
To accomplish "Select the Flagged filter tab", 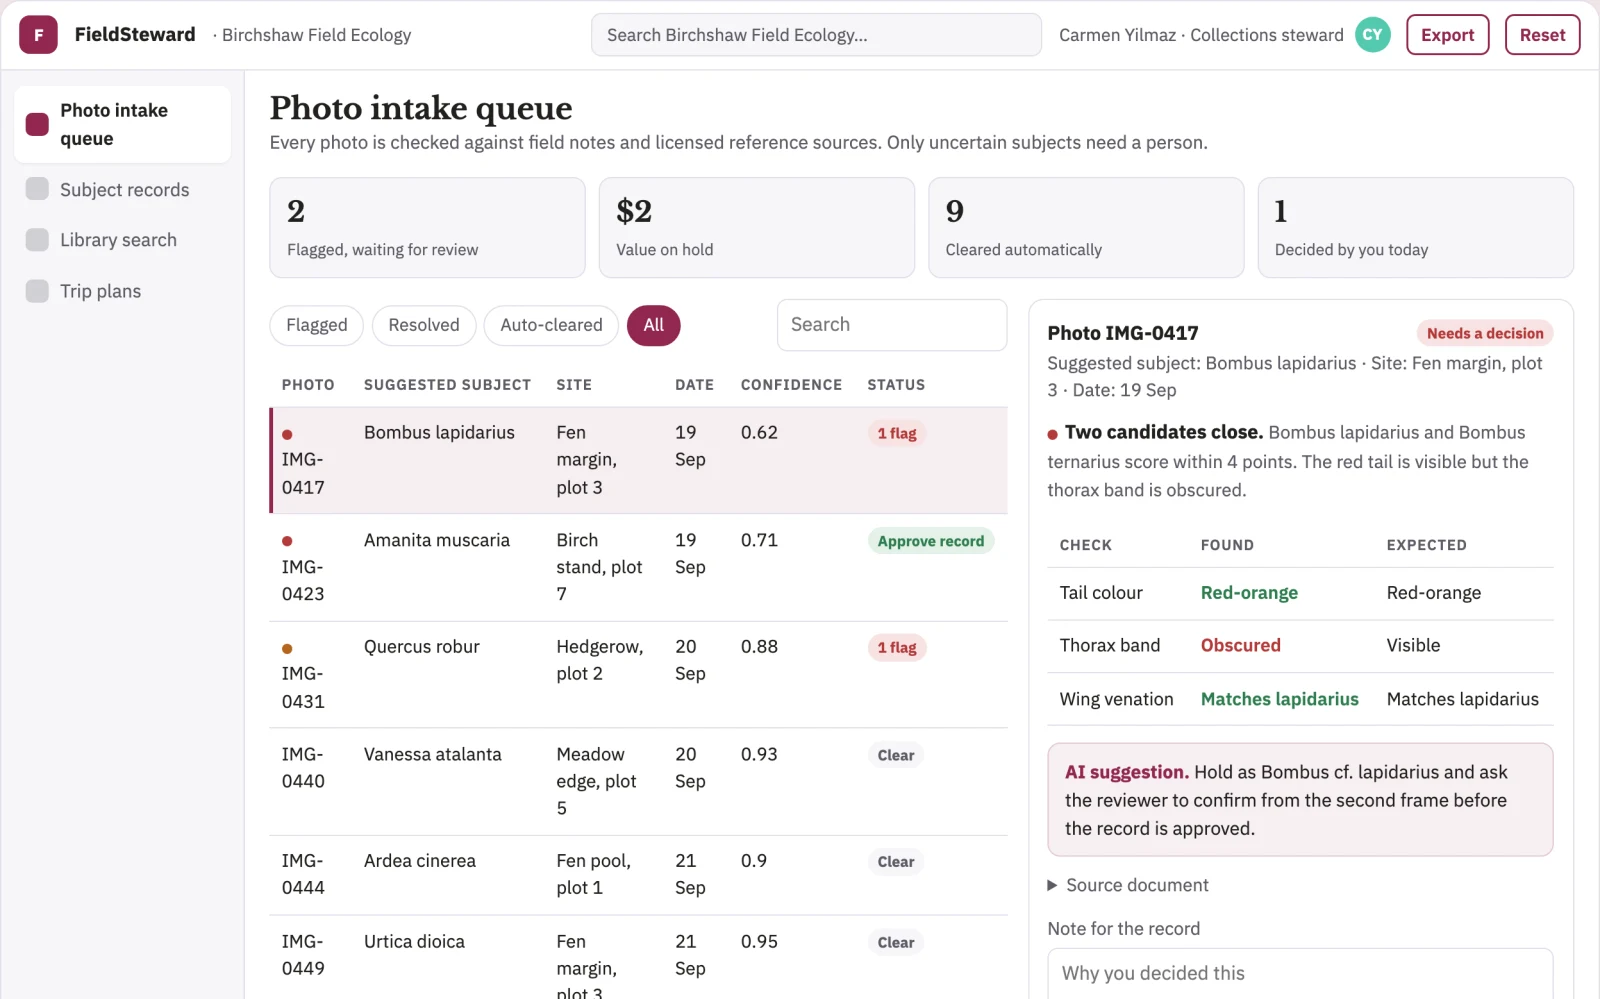I will coord(316,325).
